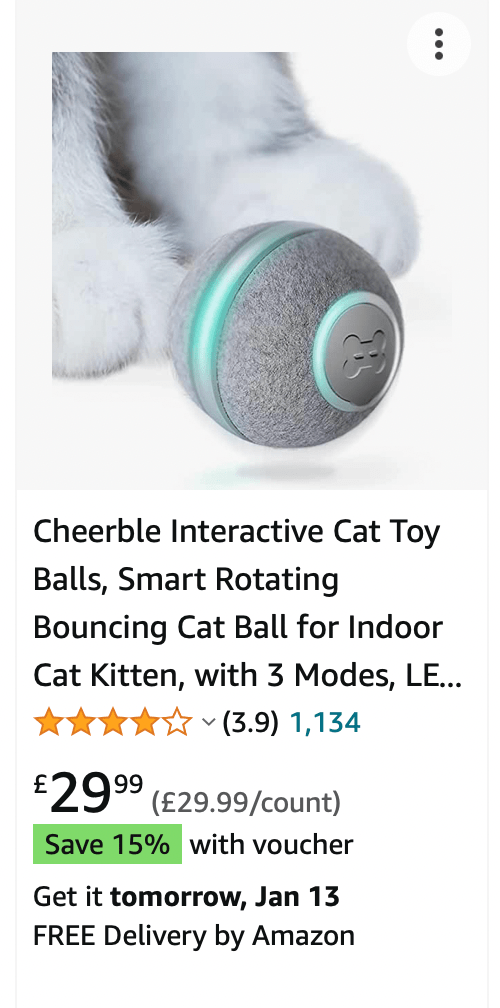This screenshot has width=500, height=1008.
Task: Click the first filled orange star
Action: coord(49,723)
